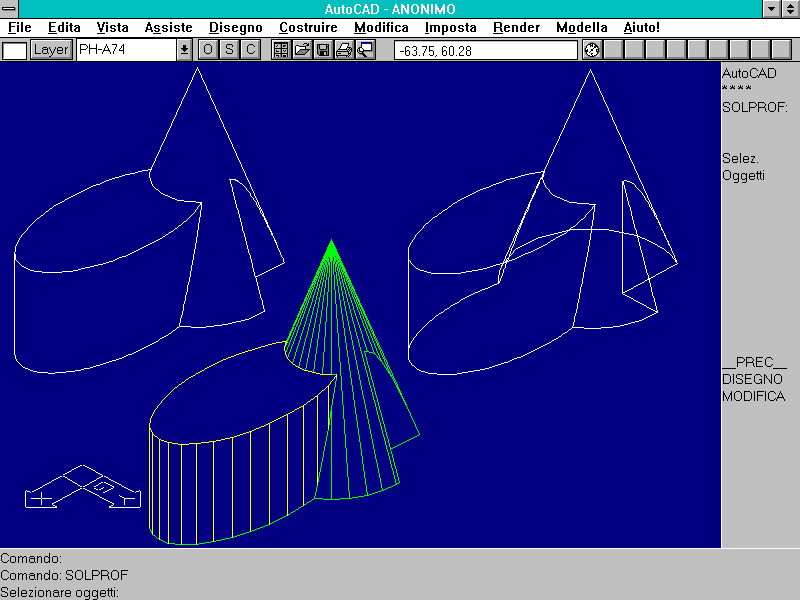
Task: Click the Comando: SOLPROF command line
Action: coord(64,575)
